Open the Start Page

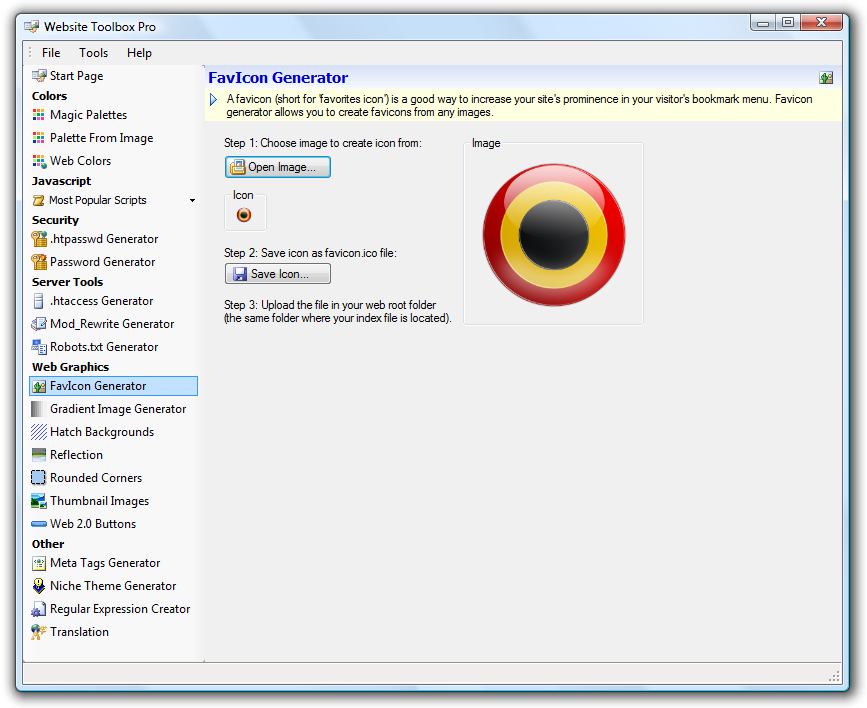click(76, 76)
